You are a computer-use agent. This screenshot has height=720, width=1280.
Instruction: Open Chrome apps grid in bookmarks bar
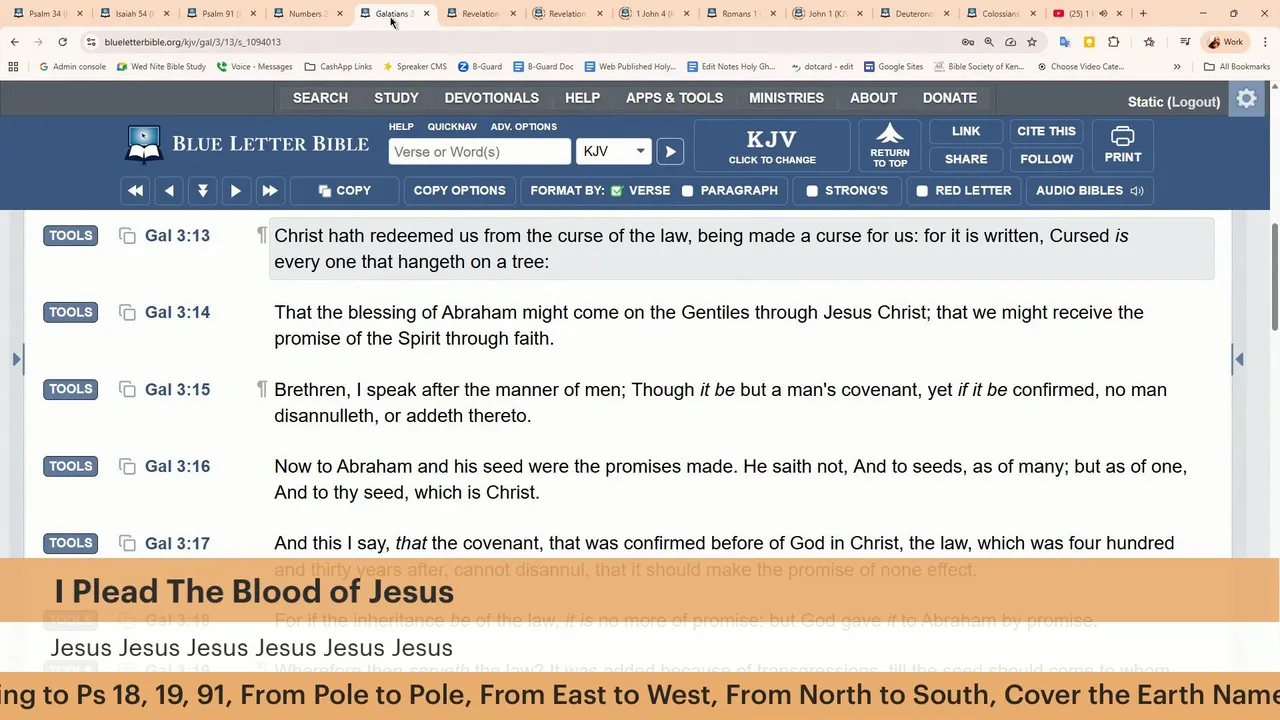pyautogui.click(x=13, y=67)
